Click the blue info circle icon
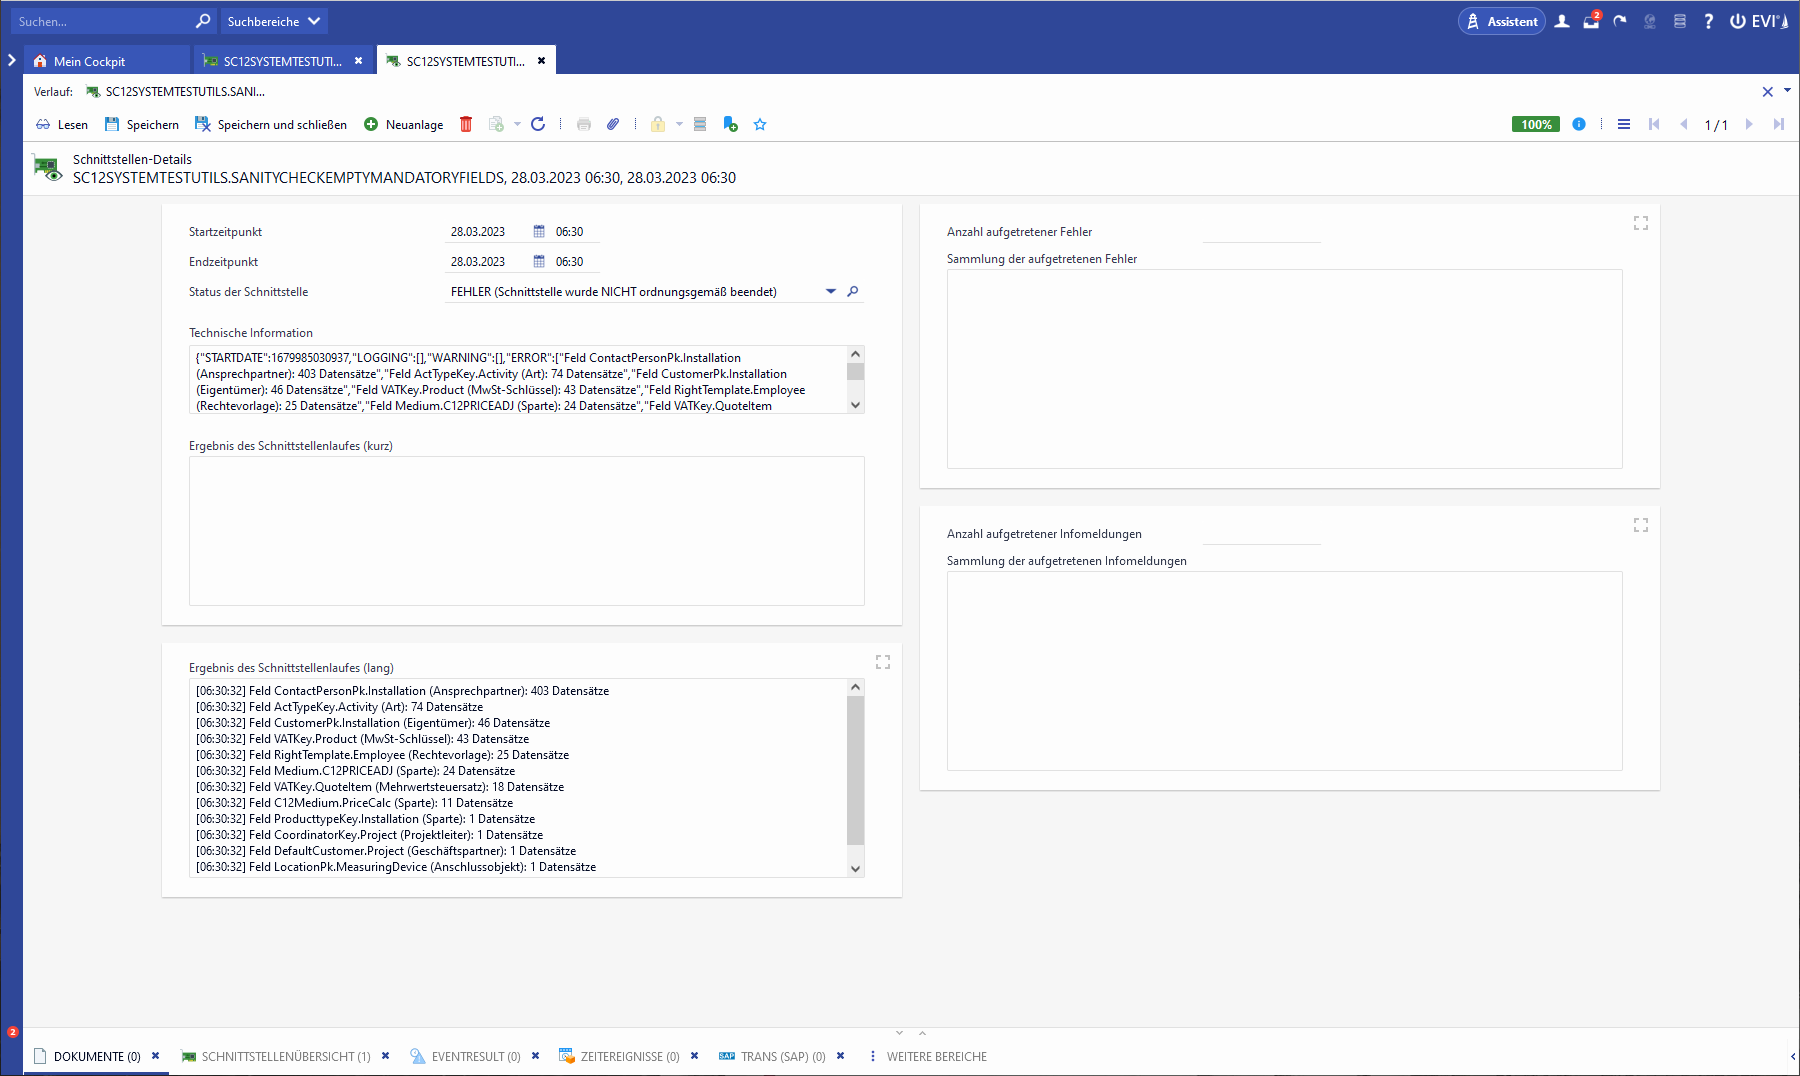1800x1076 pixels. tap(1579, 124)
